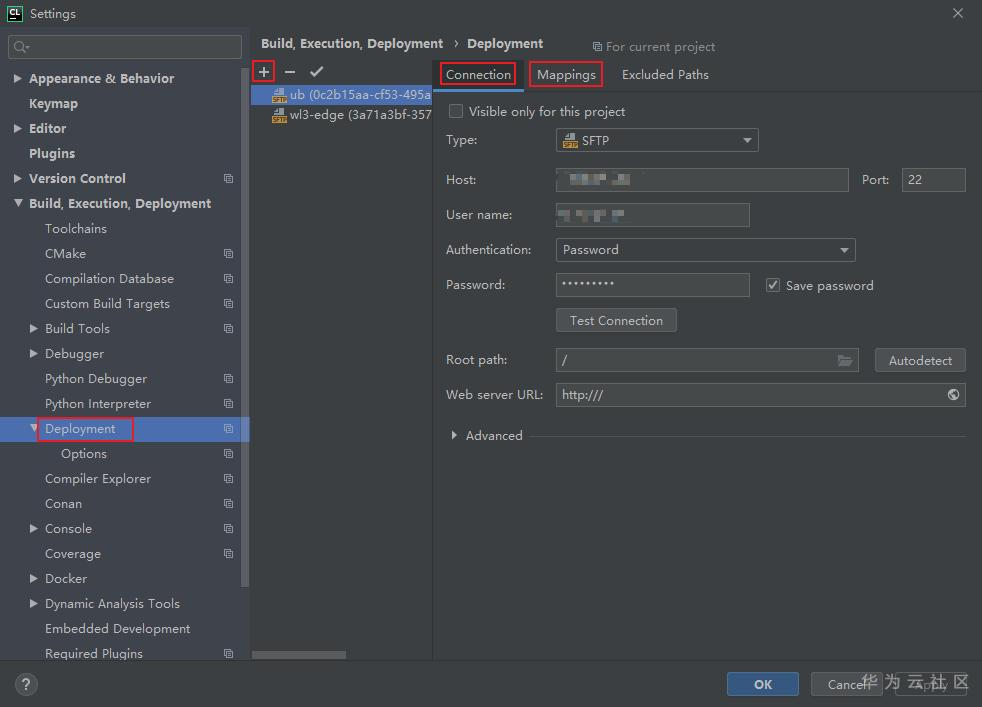The image size is (982, 707).
Task: Expand the Docker node
Action: (x=34, y=579)
